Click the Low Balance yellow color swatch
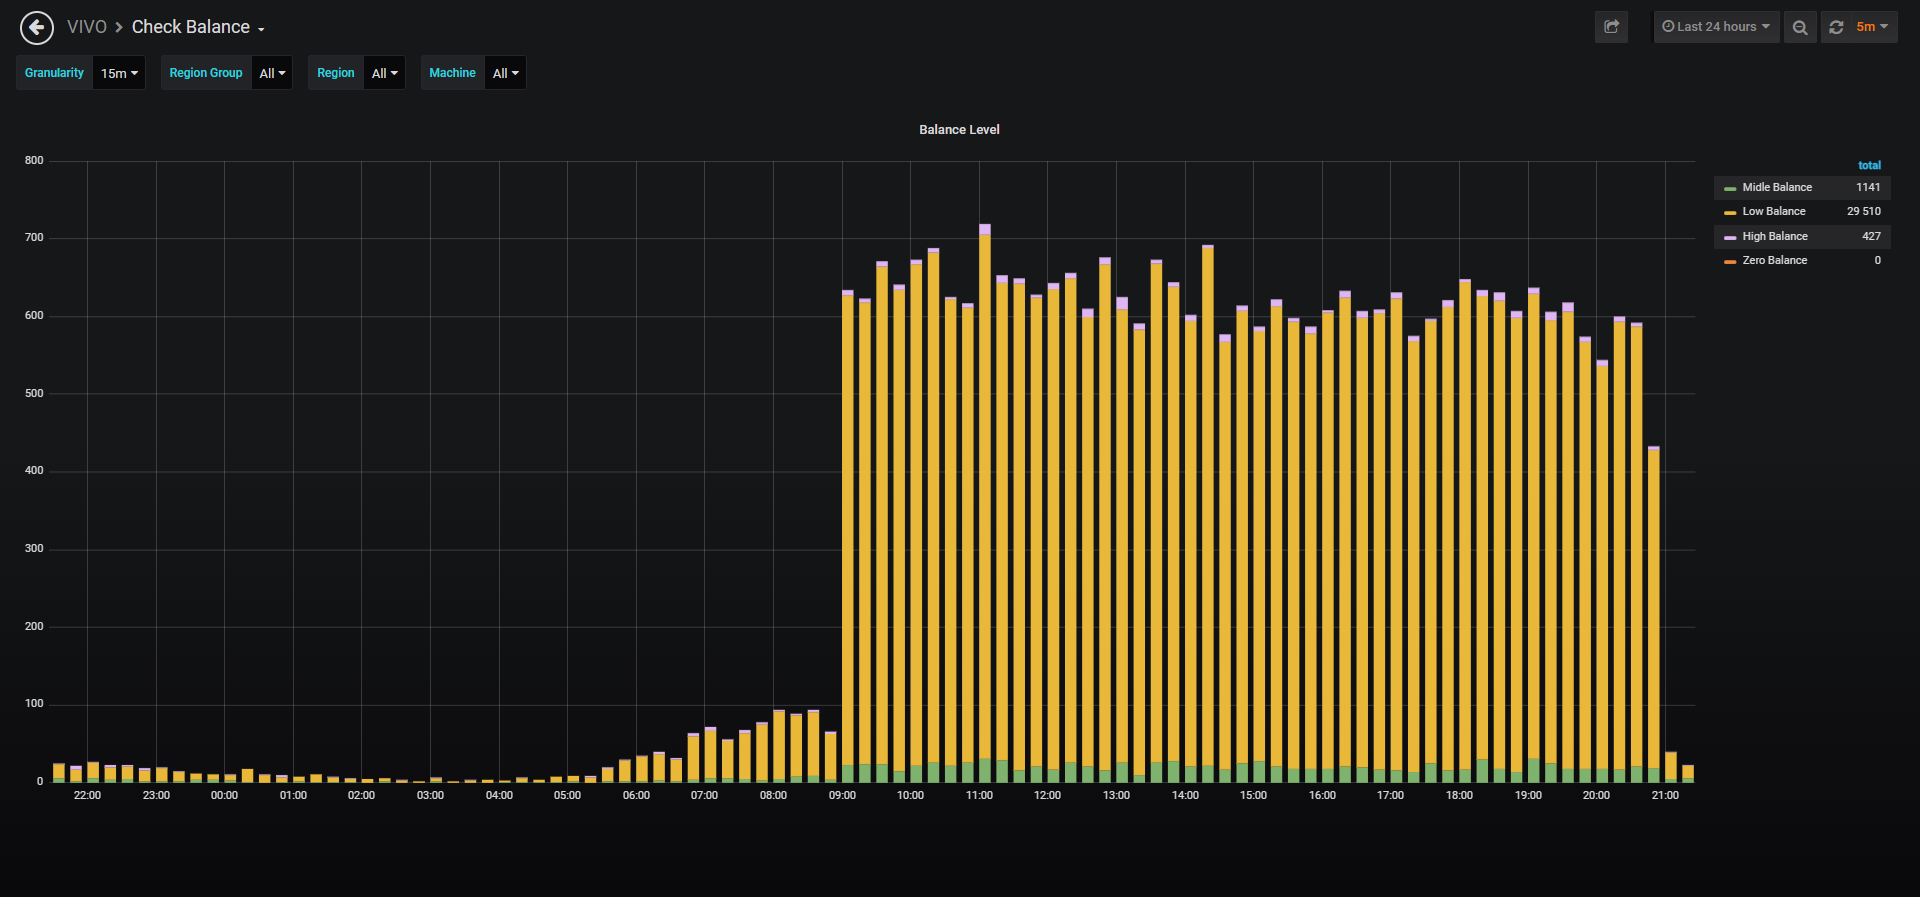This screenshot has height=897, width=1920. 1730,212
